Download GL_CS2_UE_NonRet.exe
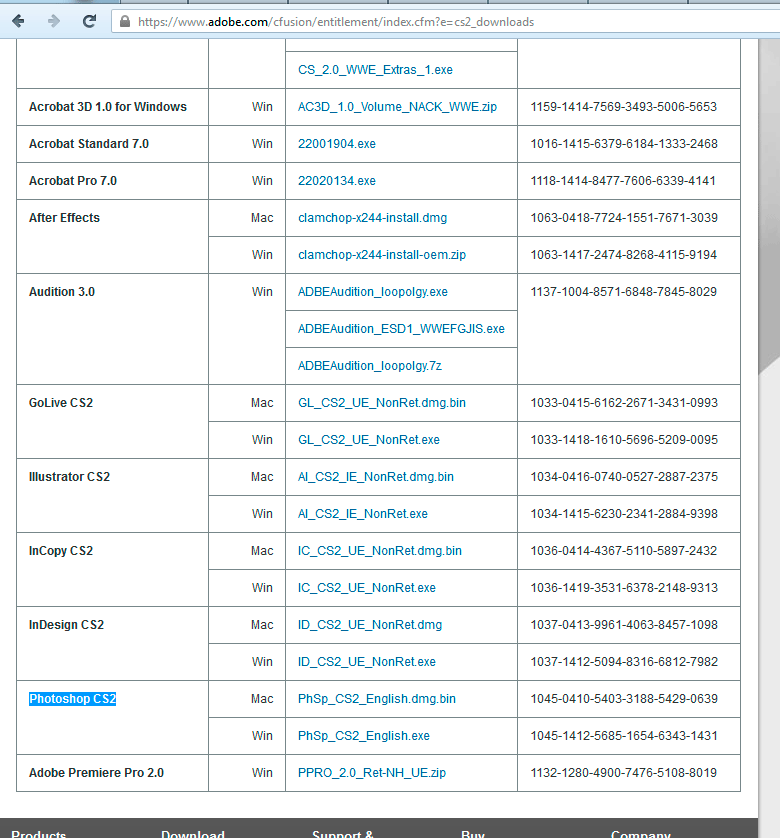Image resolution: width=780 pixels, height=838 pixels. tap(369, 440)
